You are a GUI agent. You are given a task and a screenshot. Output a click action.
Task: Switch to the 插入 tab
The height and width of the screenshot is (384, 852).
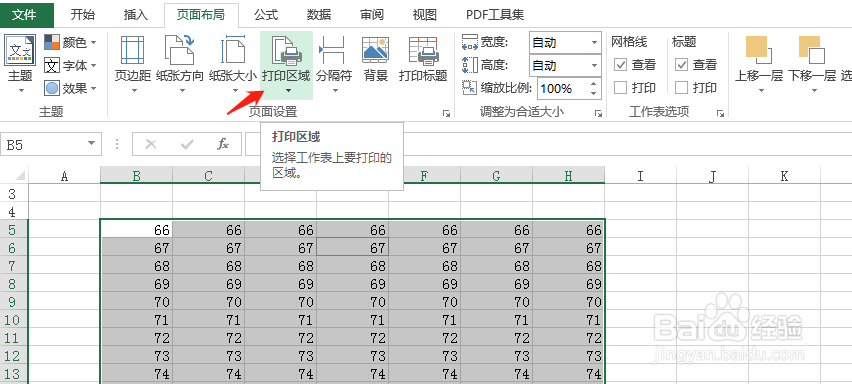136,15
